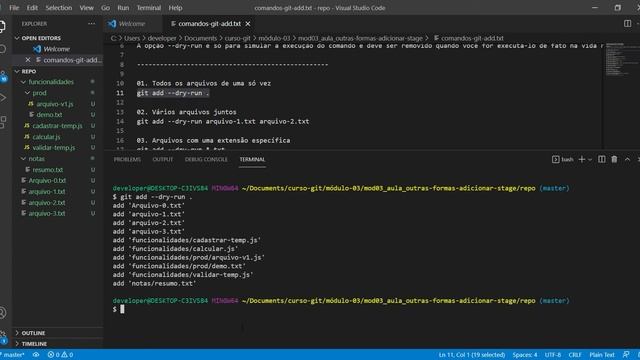Image resolution: width=640 pixels, height=360 pixels.
Task: Select Welcome in Open Editors list
Action: point(57,49)
